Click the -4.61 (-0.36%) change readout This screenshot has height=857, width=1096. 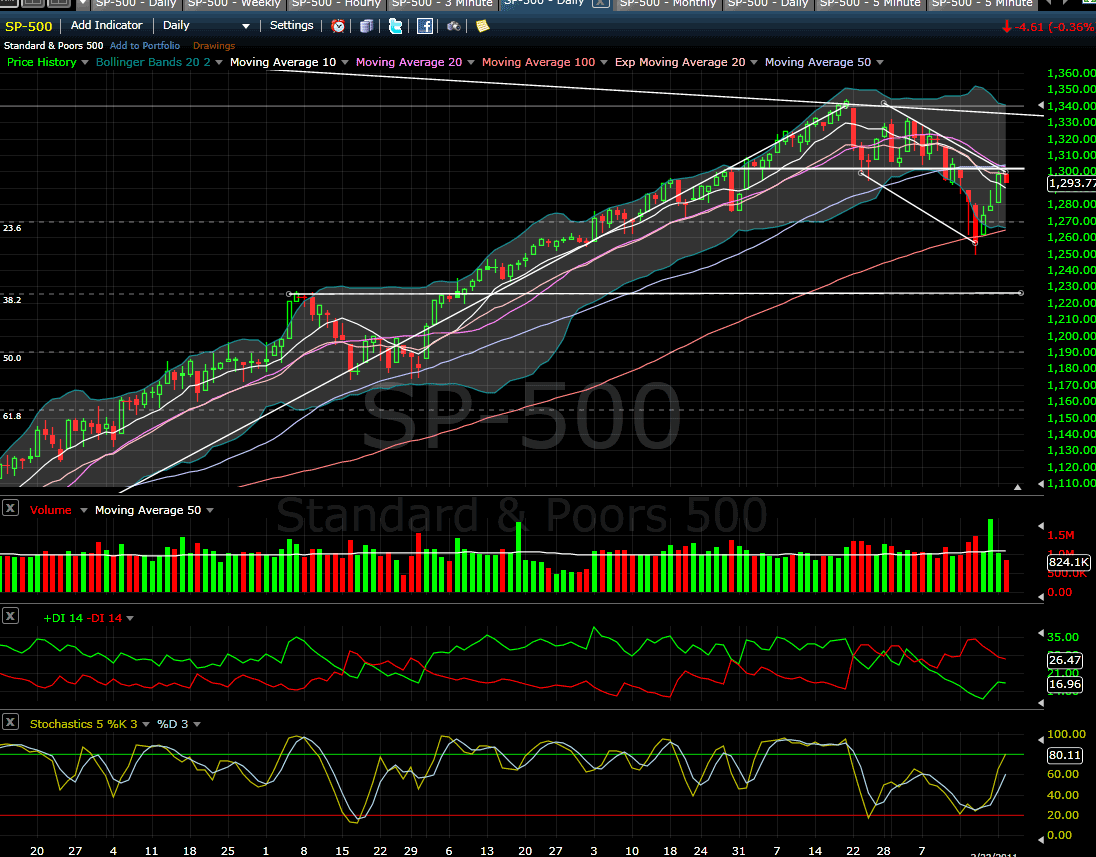(x=1048, y=27)
